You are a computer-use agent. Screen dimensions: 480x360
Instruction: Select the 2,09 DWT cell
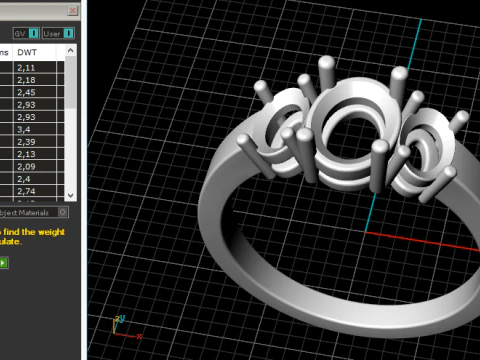(x=34, y=166)
